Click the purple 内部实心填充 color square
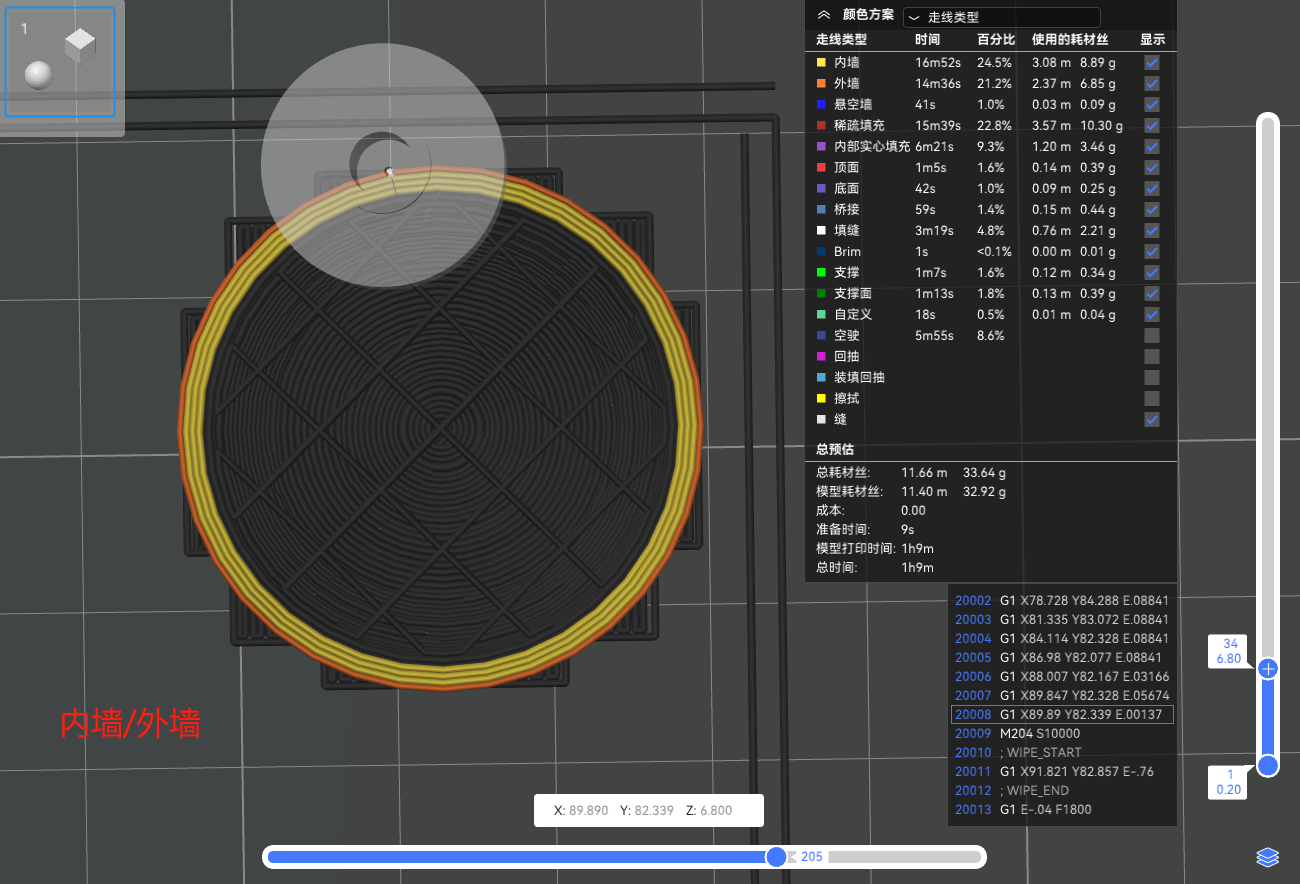Image resolution: width=1300 pixels, height=884 pixels. (x=821, y=147)
